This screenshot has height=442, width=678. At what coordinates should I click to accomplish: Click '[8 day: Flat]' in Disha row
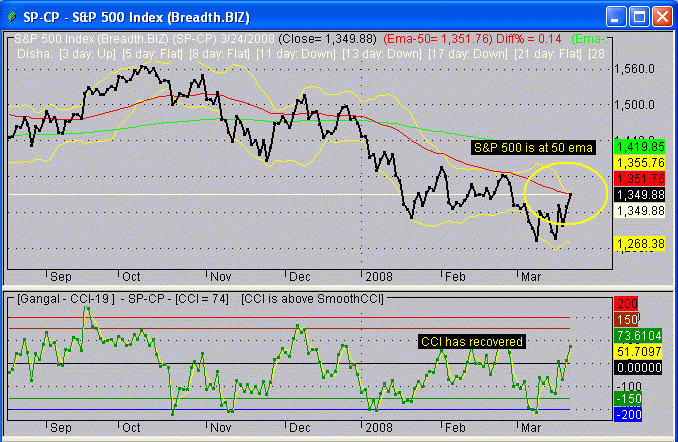(219, 54)
